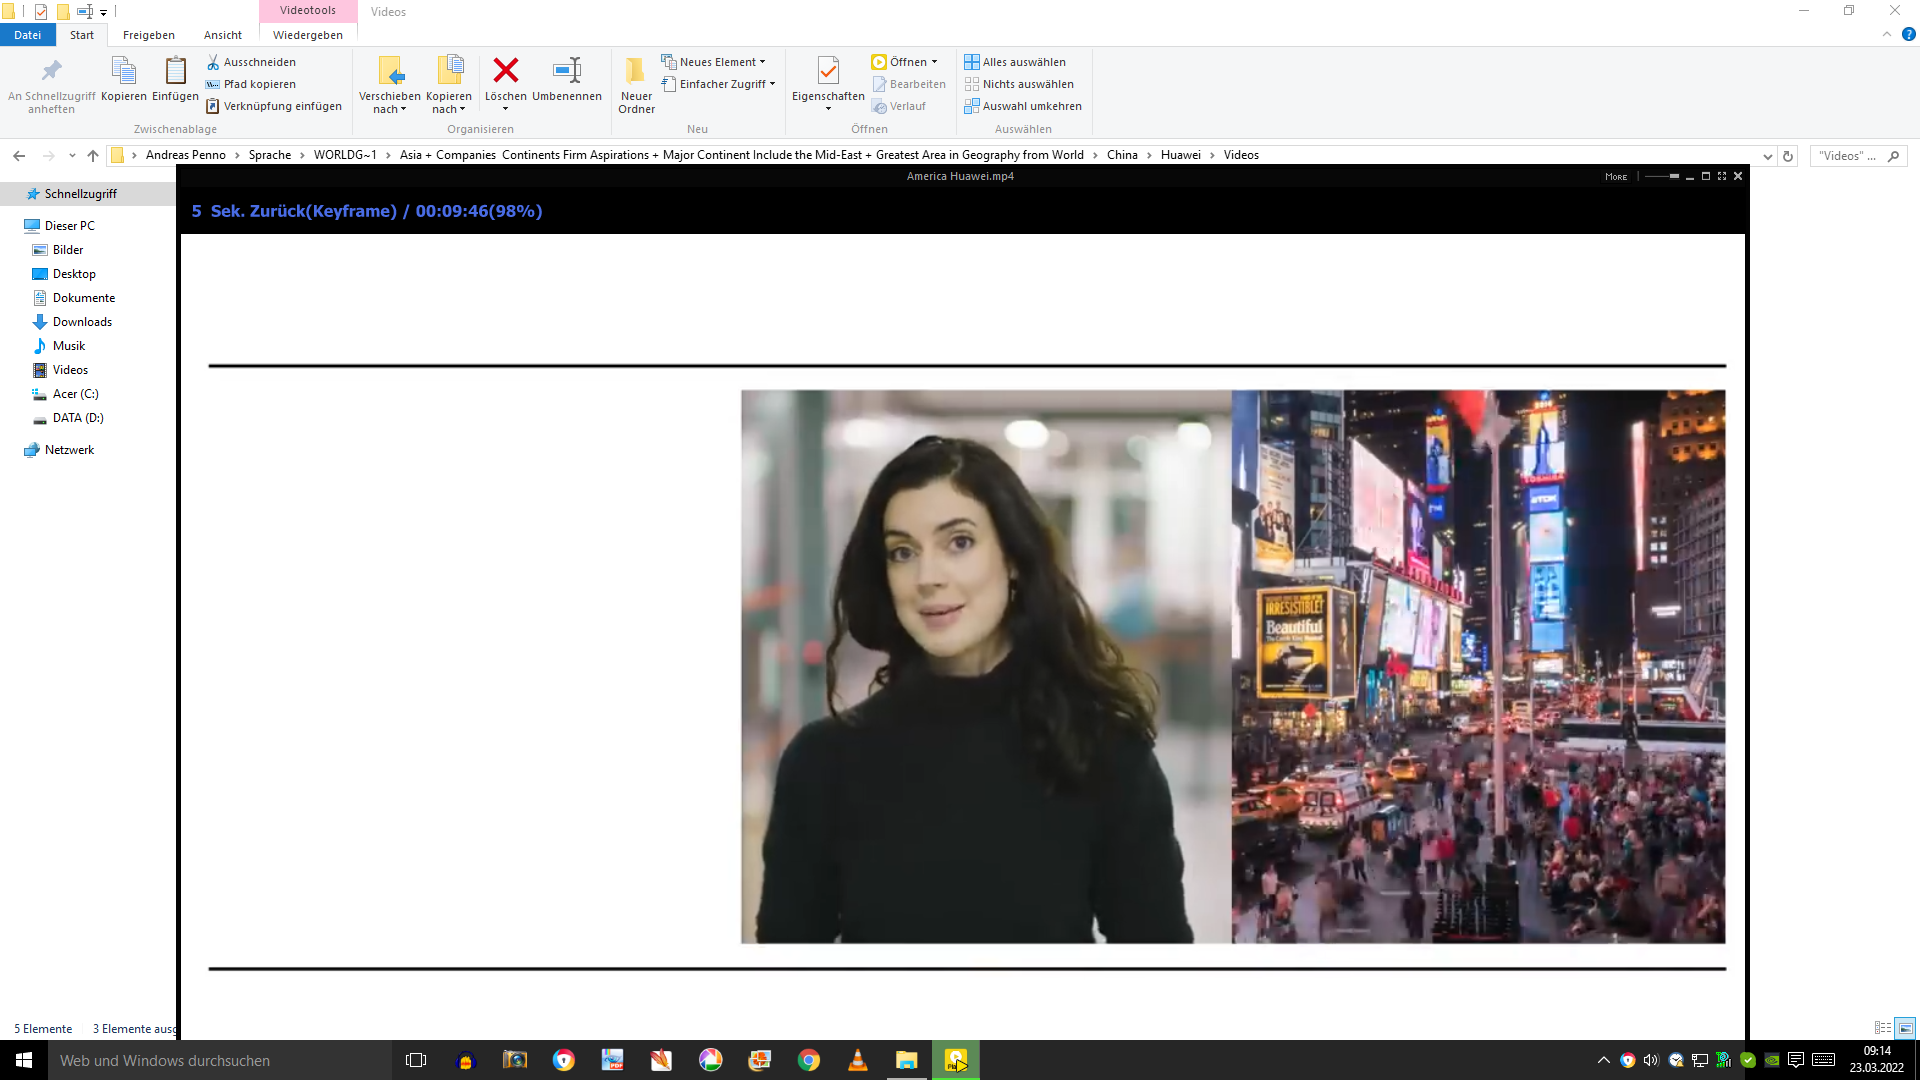The width and height of the screenshot is (1920, 1080).
Task: Select Ausschneiden scissors command
Action: point(251,62)
